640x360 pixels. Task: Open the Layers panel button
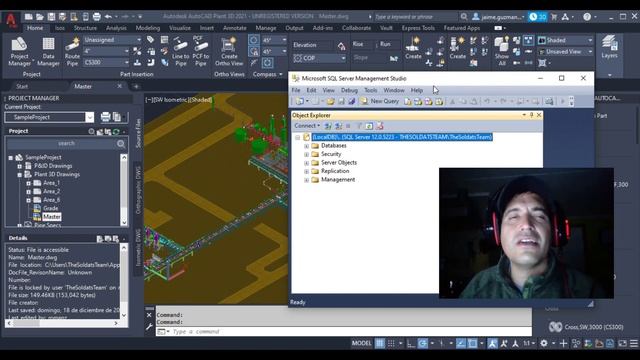[x=609, y=47]
